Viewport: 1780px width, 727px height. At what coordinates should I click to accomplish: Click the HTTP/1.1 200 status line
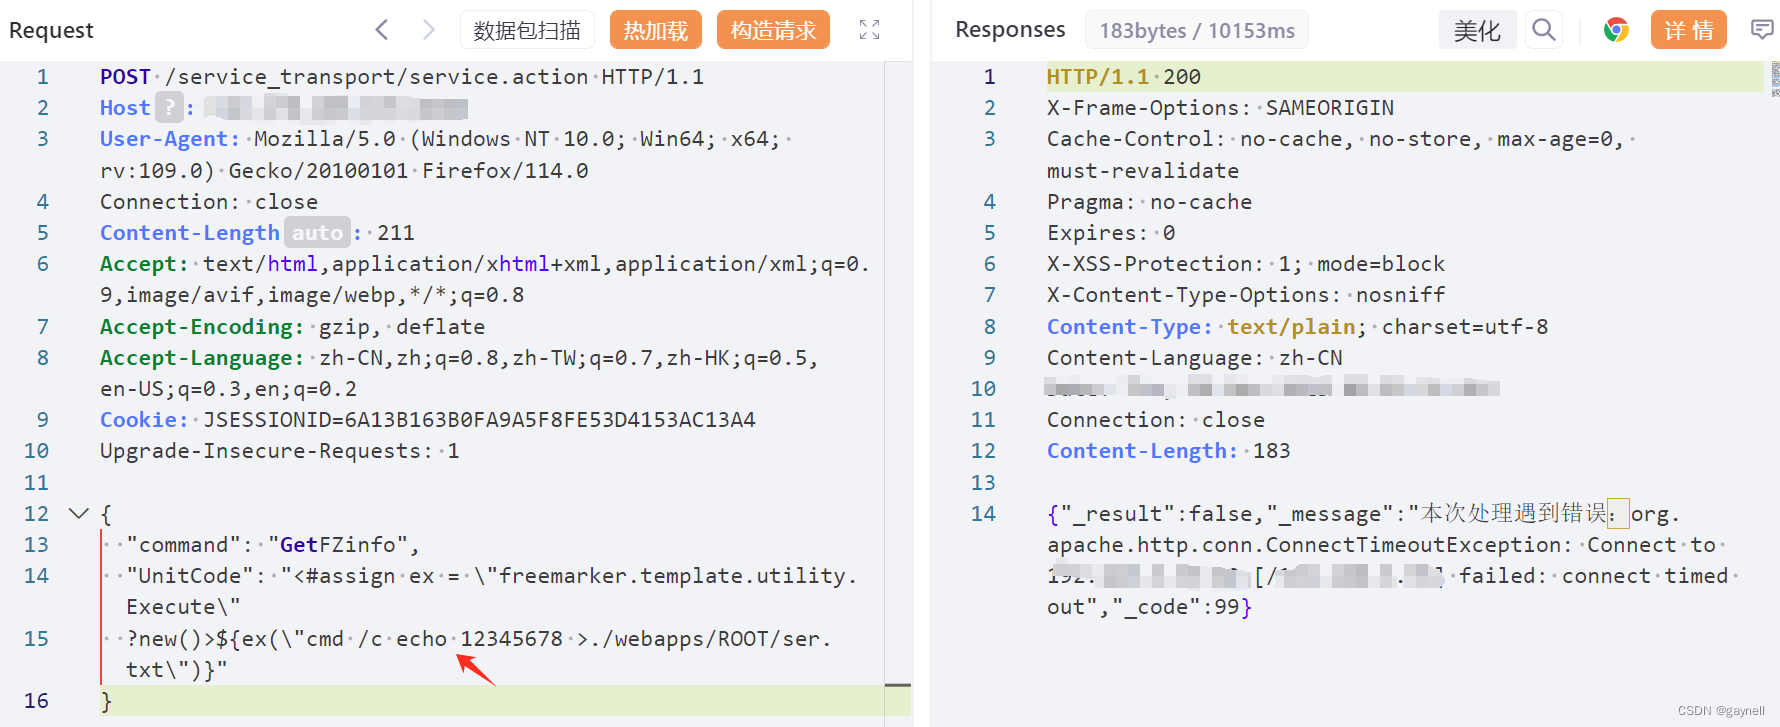tap(1124, 76)
